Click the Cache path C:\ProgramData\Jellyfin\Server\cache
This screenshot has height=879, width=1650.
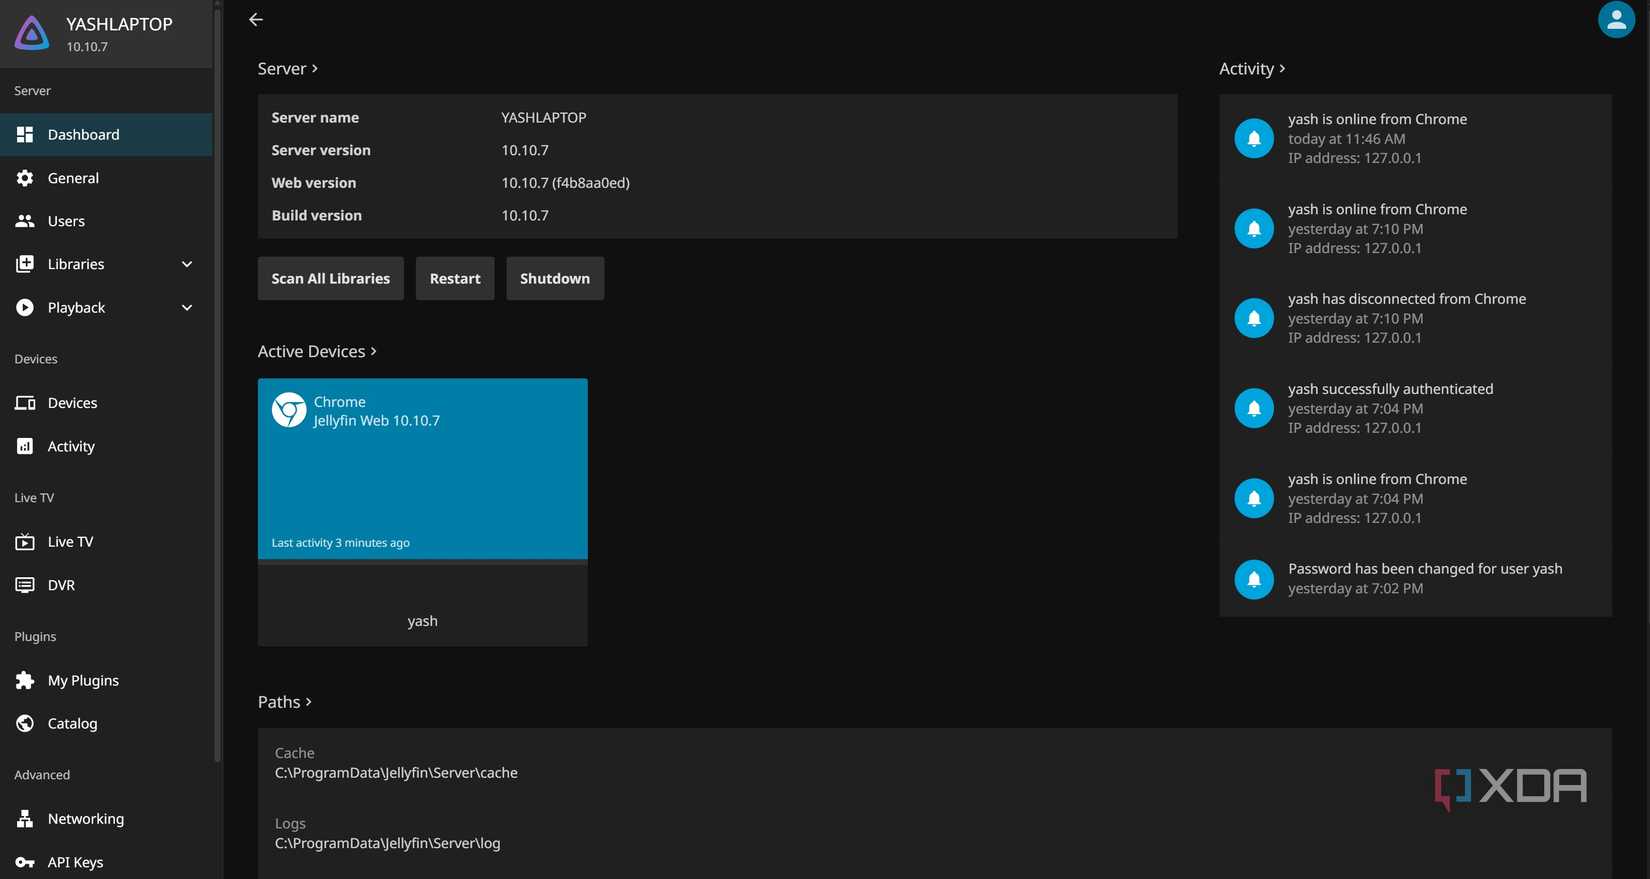[396, 773]
